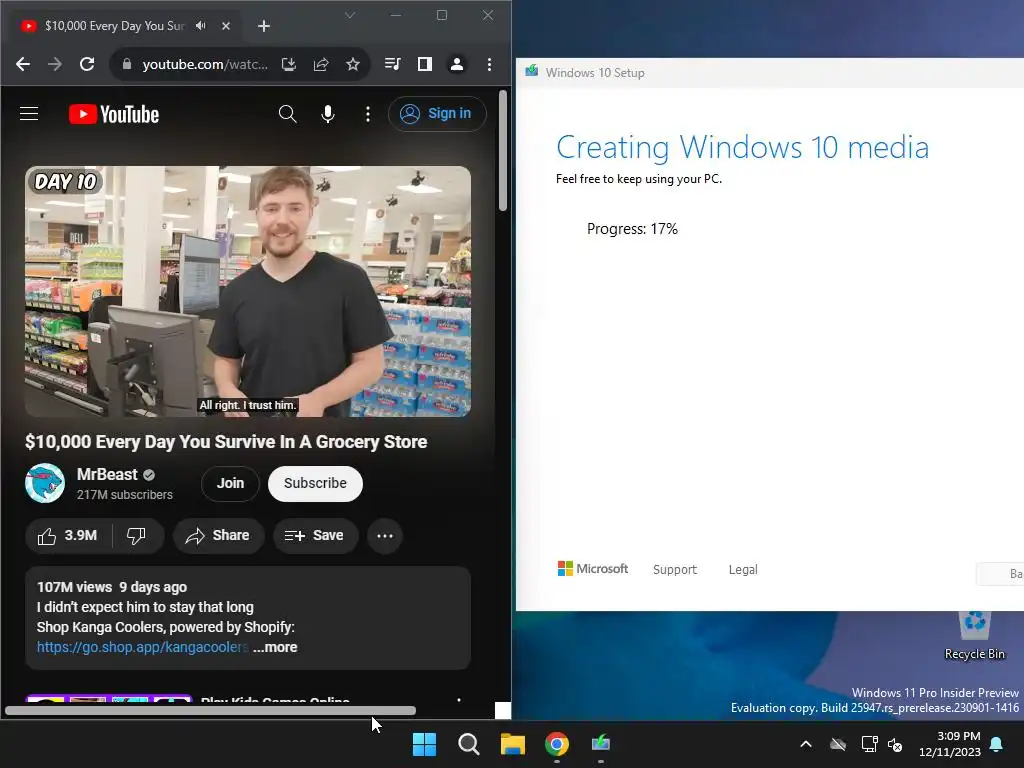Click OneDrive cloud tray icon
Screen dimensions: 1024x768
838,744
